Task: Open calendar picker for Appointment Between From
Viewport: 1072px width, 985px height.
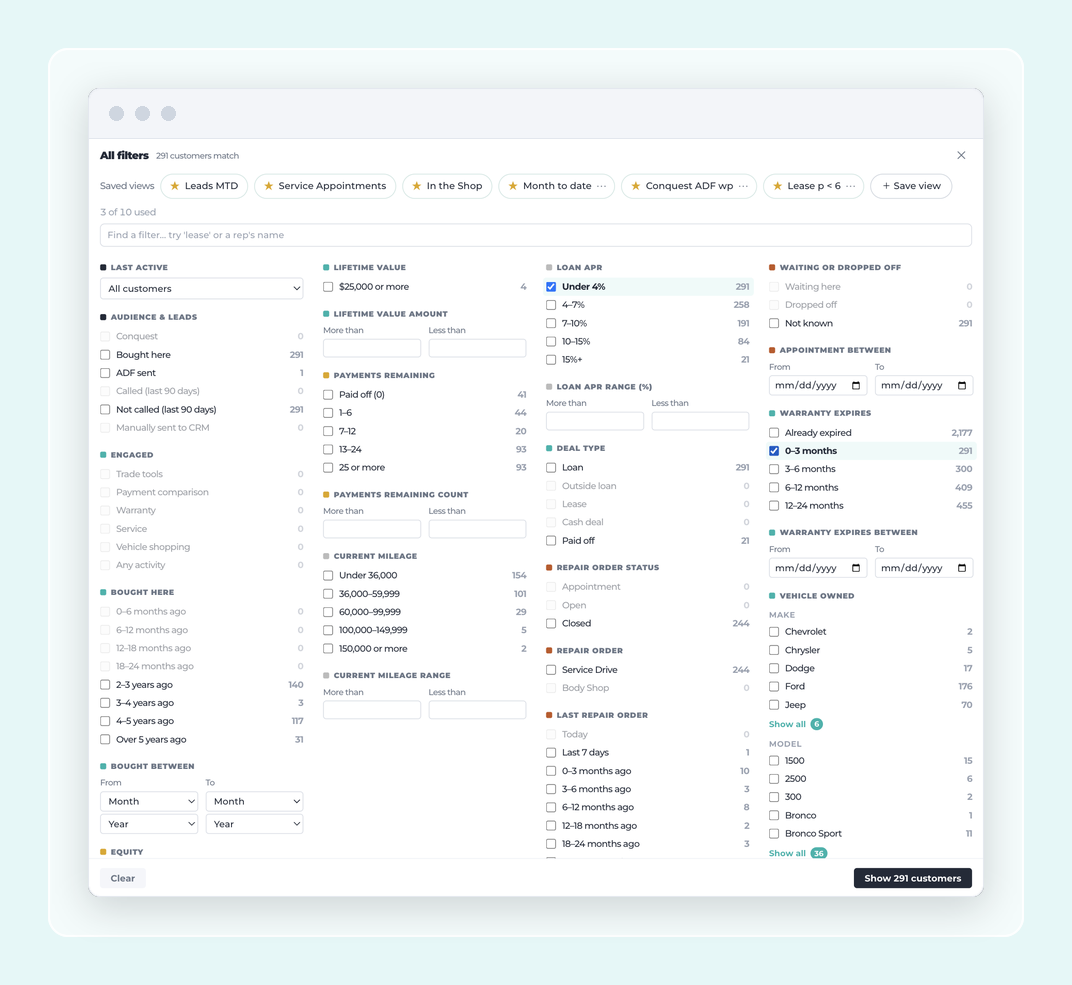Action: click(856, 386)
